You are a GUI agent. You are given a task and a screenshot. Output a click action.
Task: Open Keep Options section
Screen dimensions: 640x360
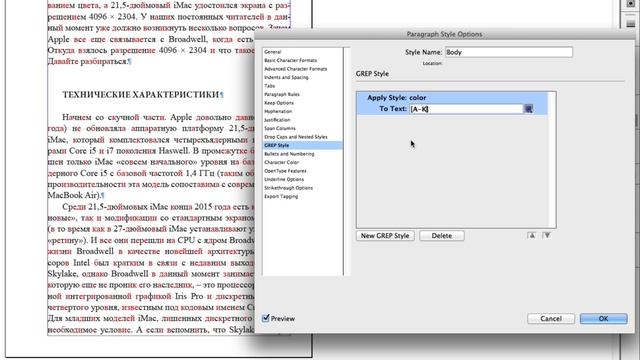(279, 103)
